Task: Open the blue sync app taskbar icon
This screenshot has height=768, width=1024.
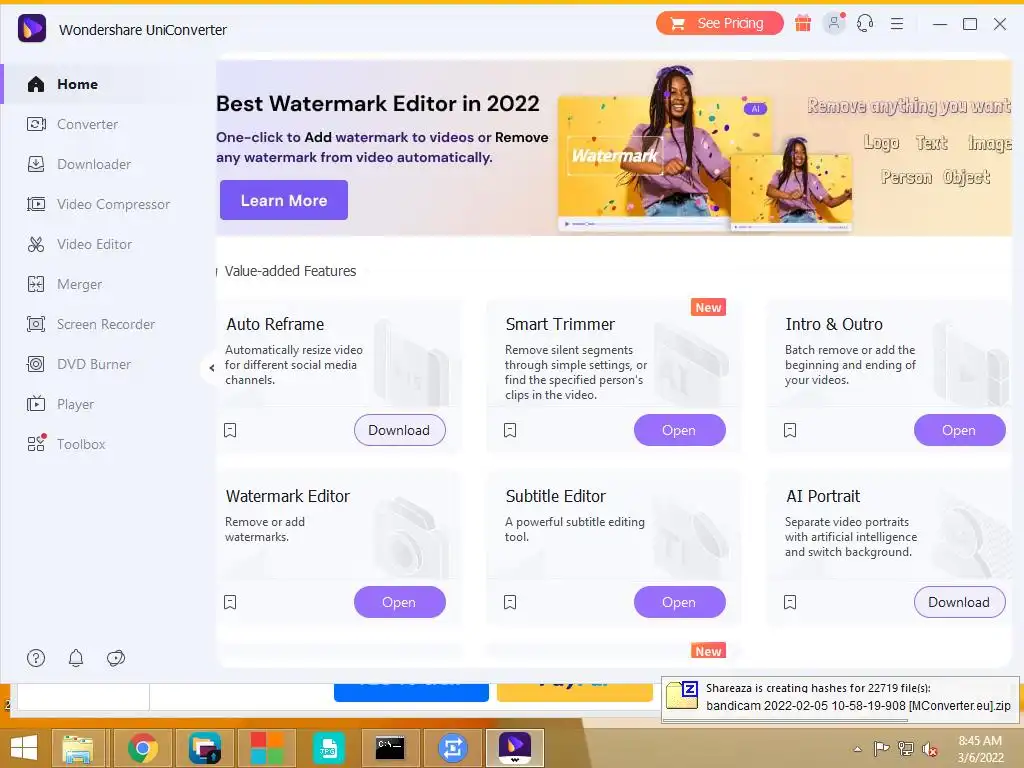Action: point(453,748)
